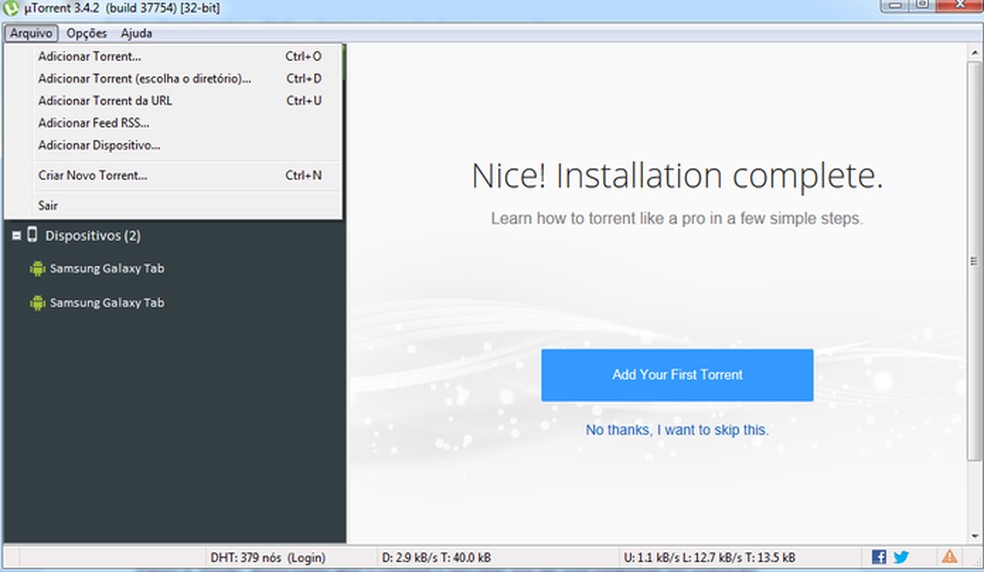Open the Twitter icon in status bar

click(901, 557)
